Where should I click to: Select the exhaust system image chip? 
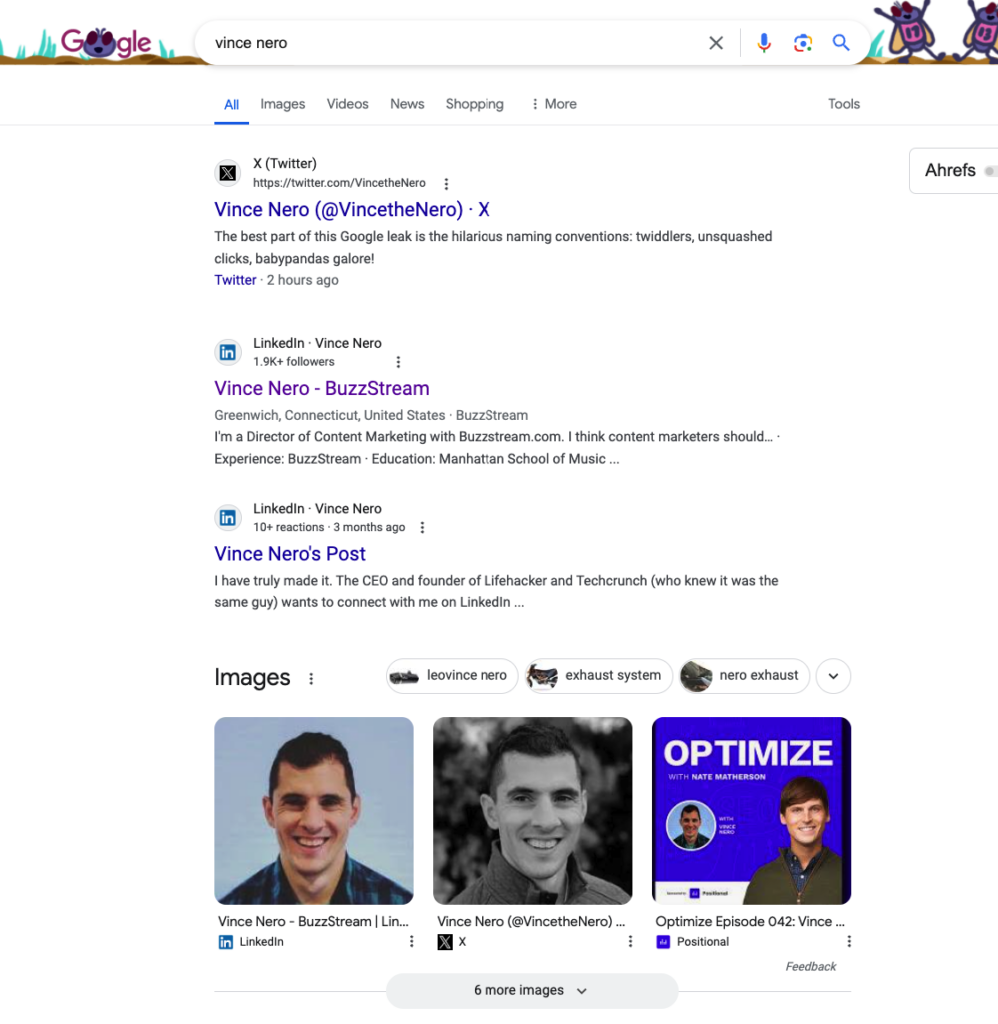597,676
